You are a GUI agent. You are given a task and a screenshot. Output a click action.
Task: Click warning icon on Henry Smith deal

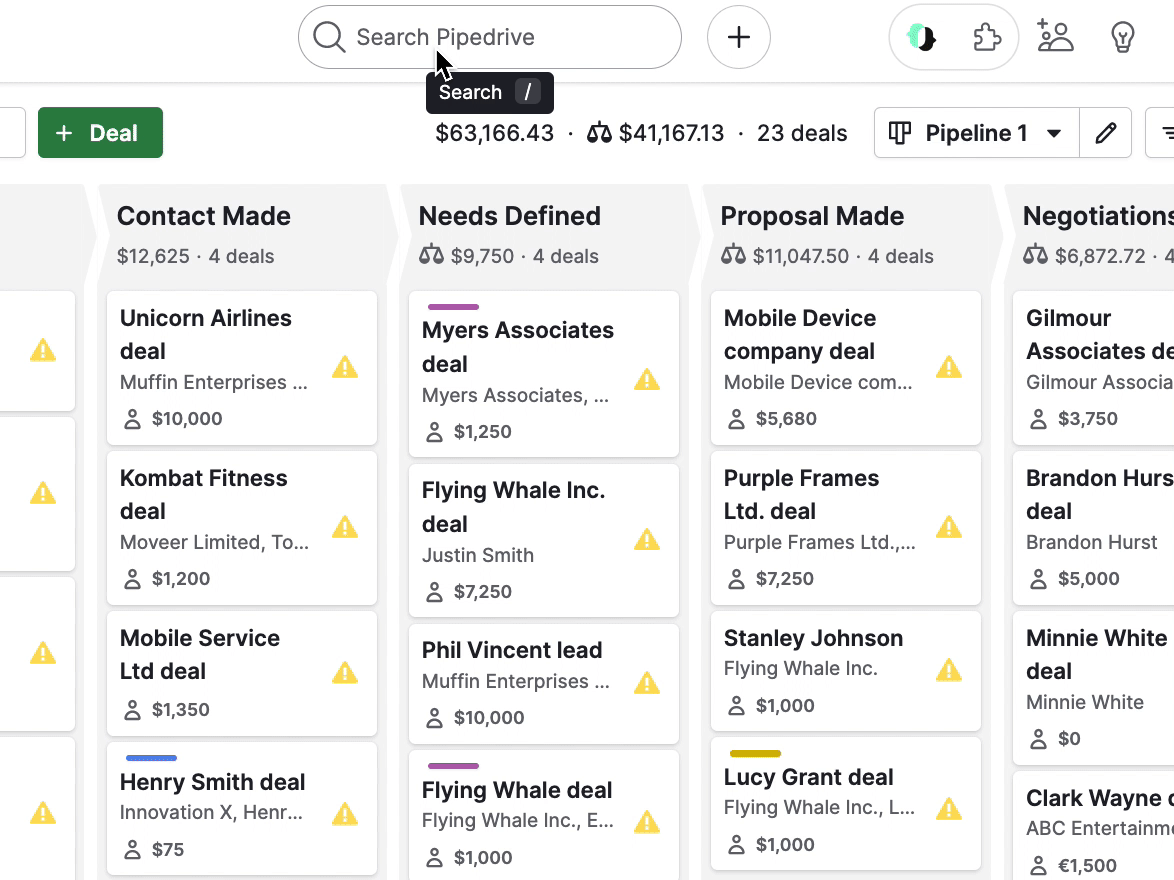[x=344, y=813]
